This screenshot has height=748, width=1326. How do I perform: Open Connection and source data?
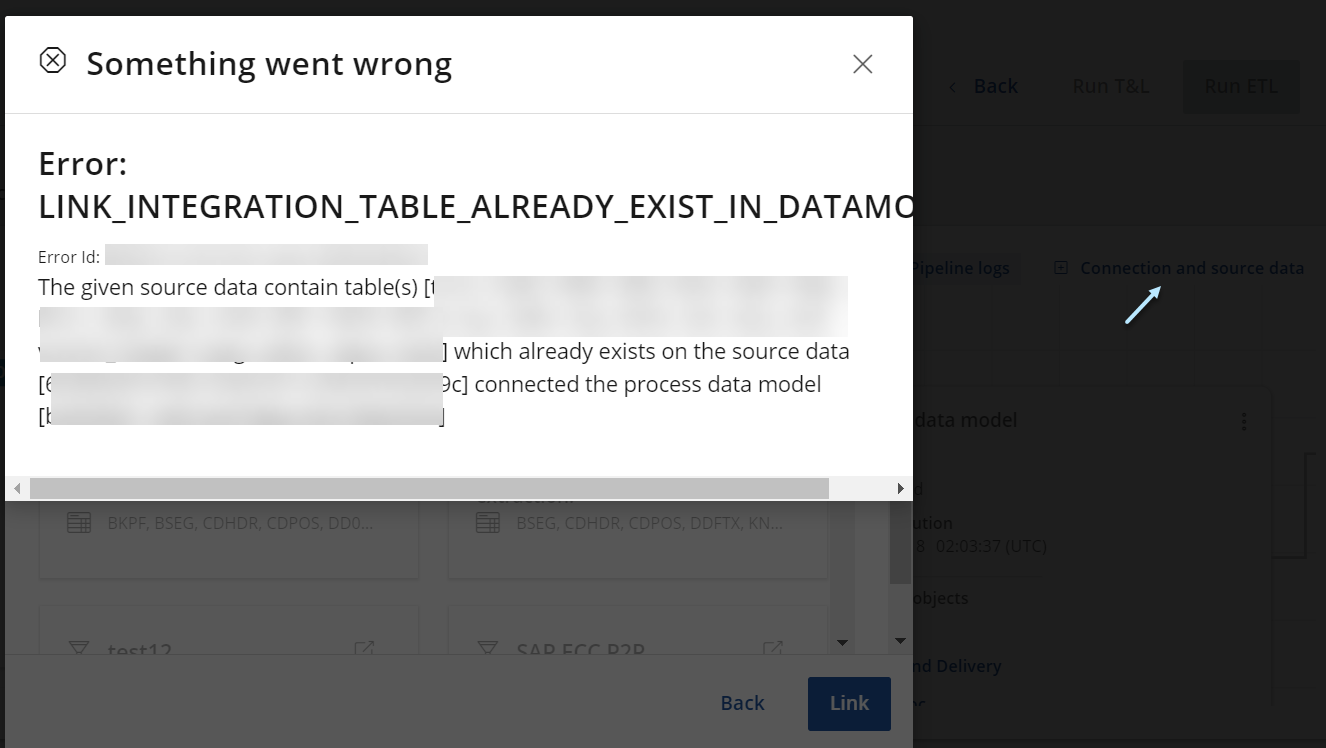[x=1192, y=268]
